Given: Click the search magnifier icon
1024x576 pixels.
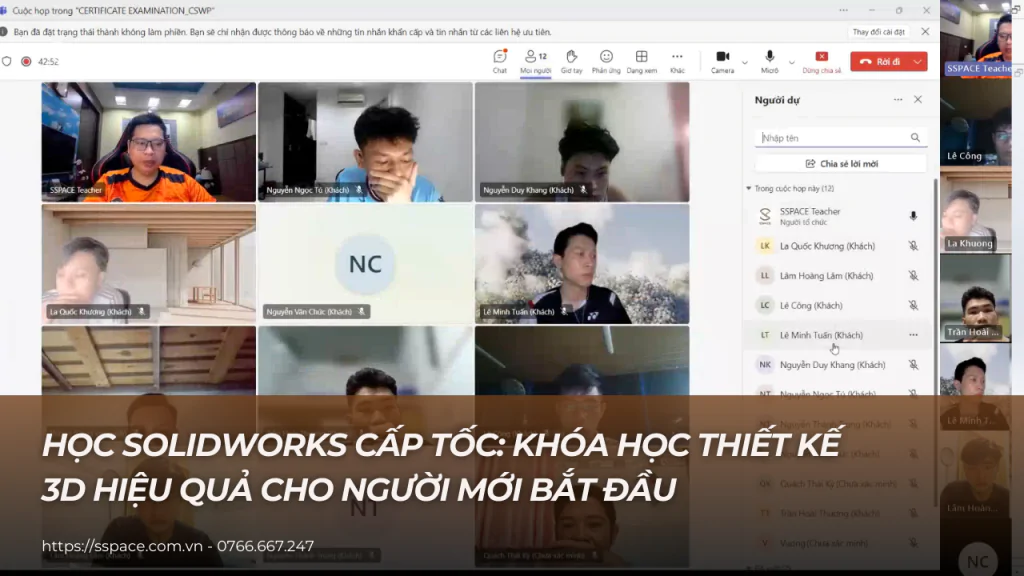Looking at the screenshot, I should [916, 138].
